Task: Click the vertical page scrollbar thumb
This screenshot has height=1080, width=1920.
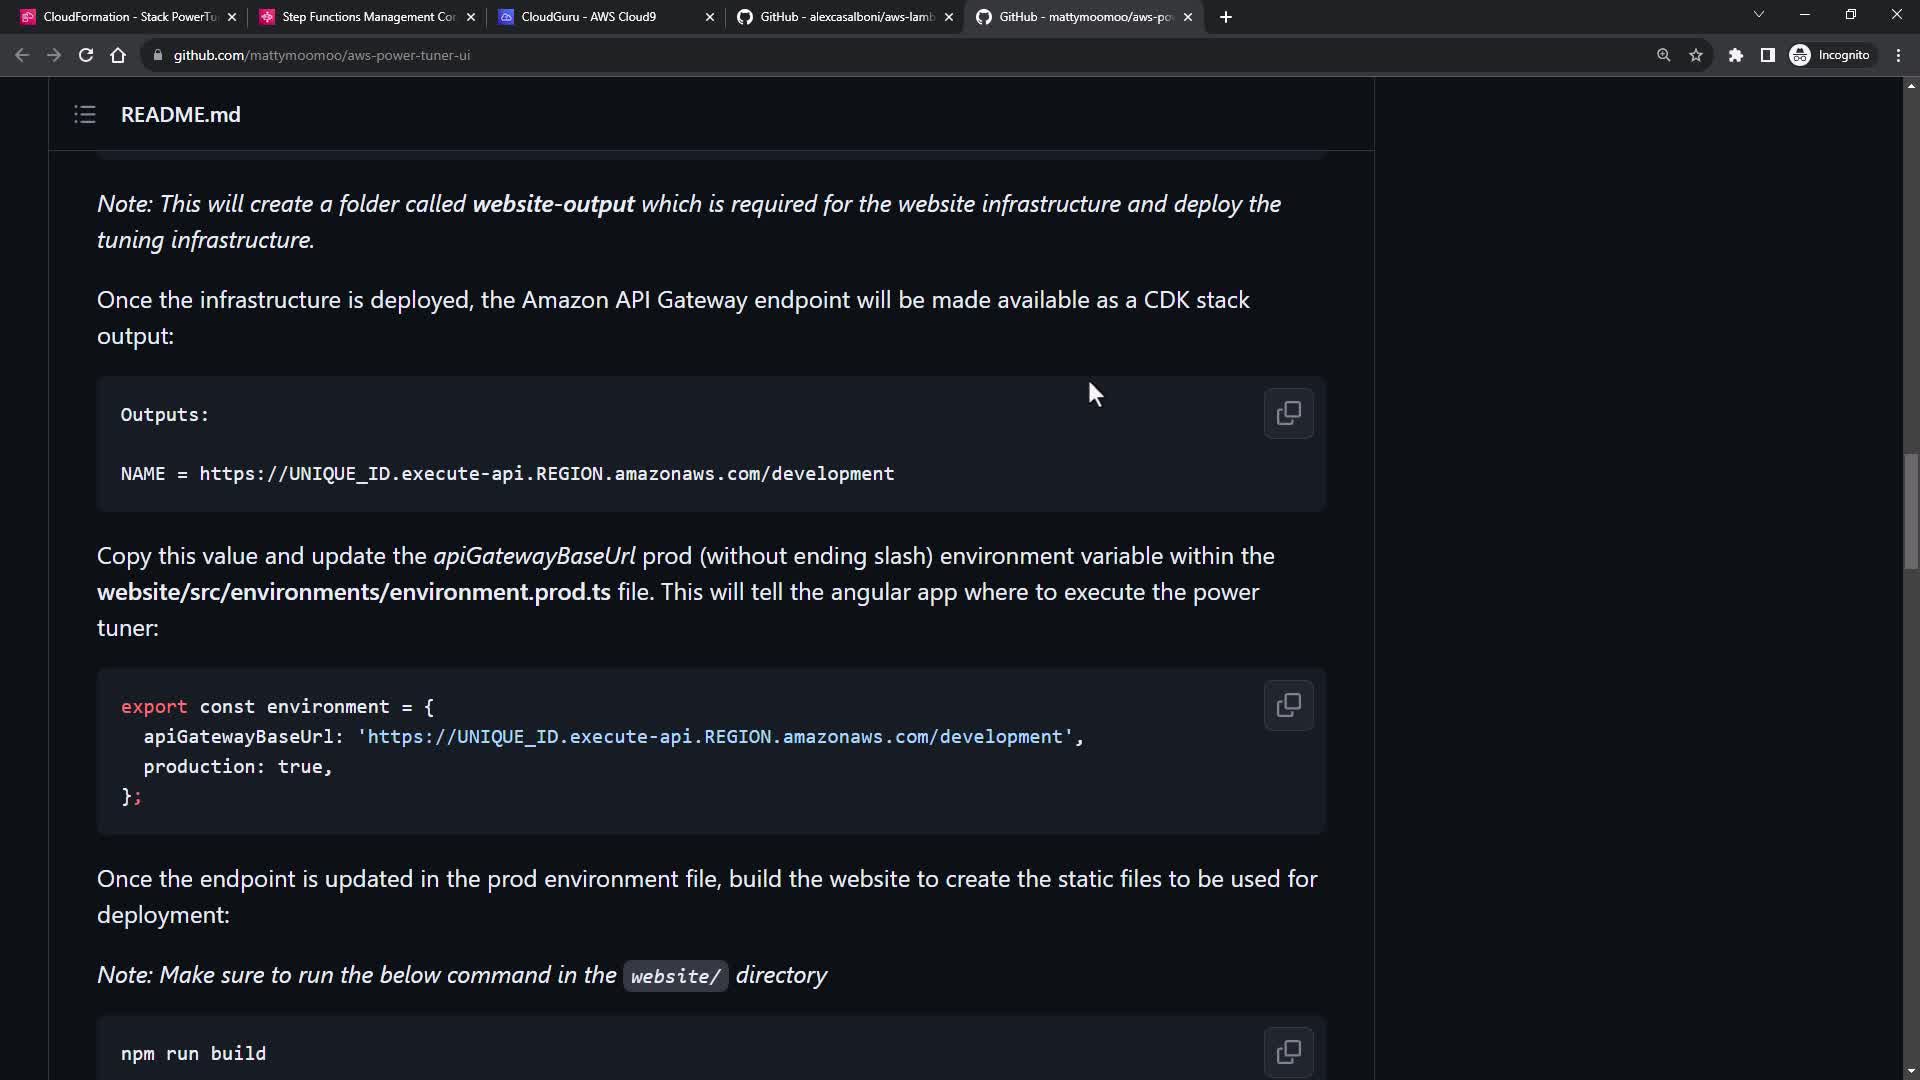Action: [1910, 510]
